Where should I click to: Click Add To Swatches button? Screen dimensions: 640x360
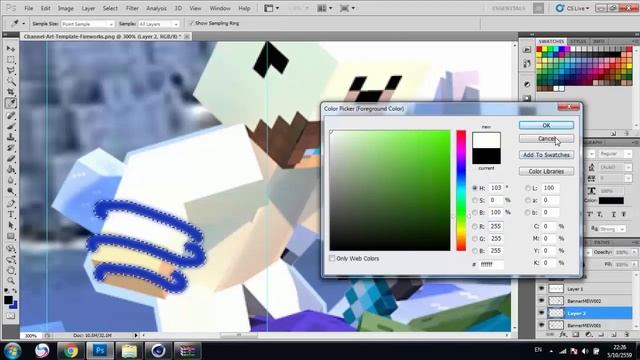tap(546, 155)
